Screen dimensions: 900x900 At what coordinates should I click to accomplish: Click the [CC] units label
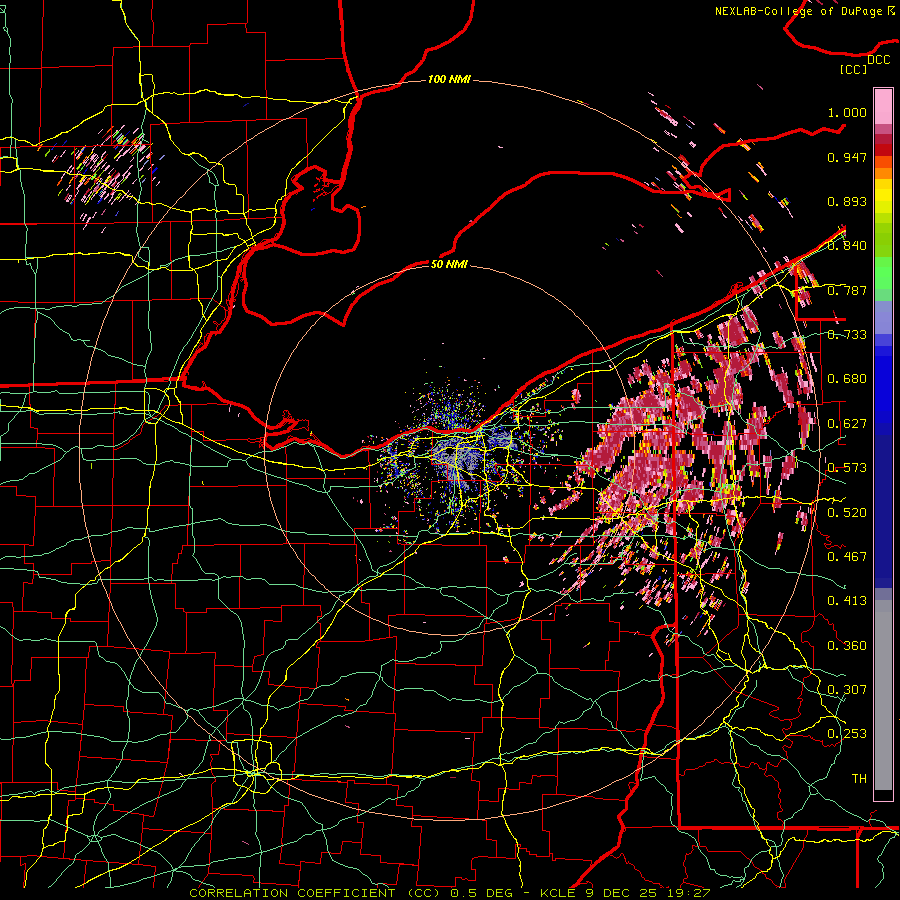click(x=854, y=69)
